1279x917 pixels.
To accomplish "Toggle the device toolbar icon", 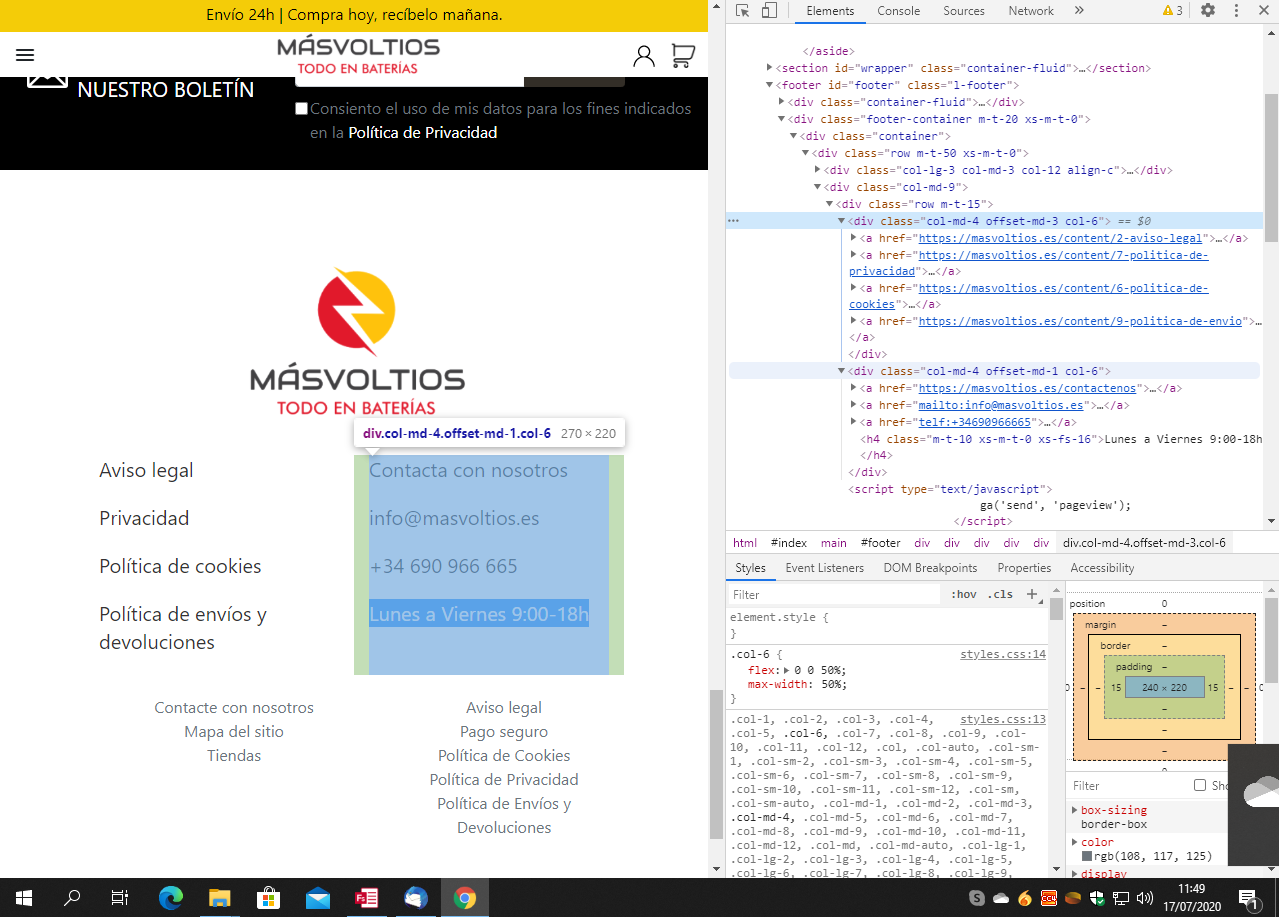I will (769, 11).
